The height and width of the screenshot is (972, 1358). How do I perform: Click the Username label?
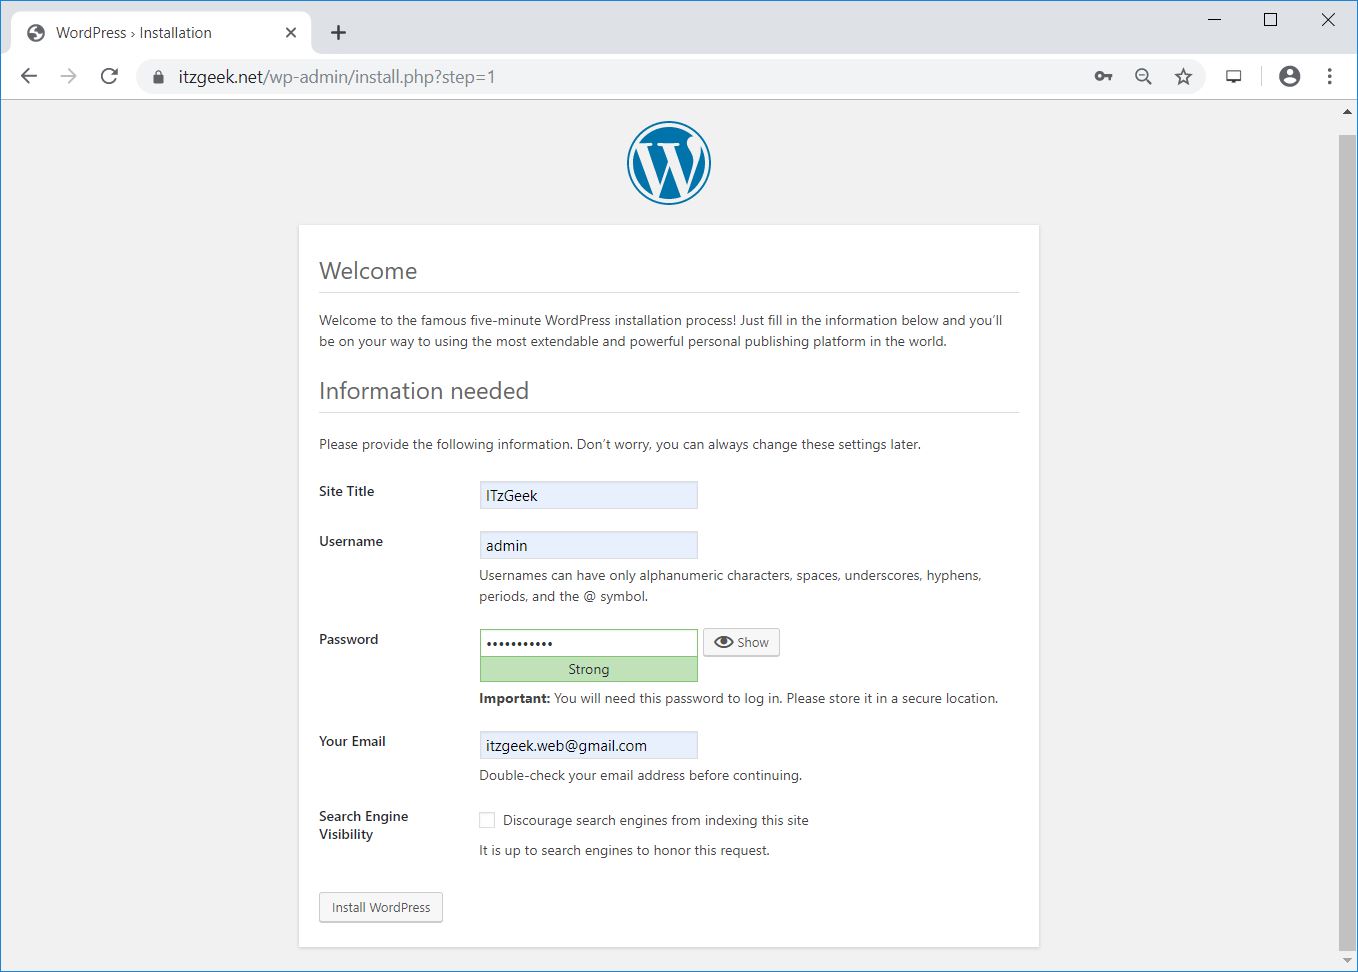click(x=351, y=541)
